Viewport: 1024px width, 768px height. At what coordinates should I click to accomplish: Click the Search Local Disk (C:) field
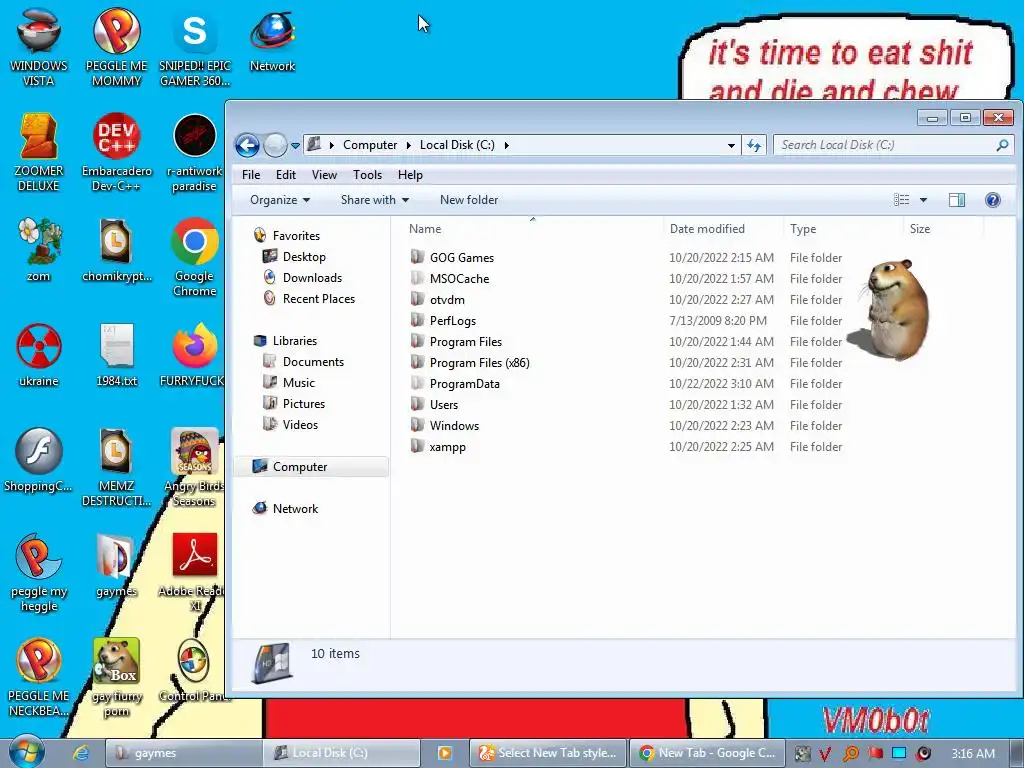tap(893, 145)
